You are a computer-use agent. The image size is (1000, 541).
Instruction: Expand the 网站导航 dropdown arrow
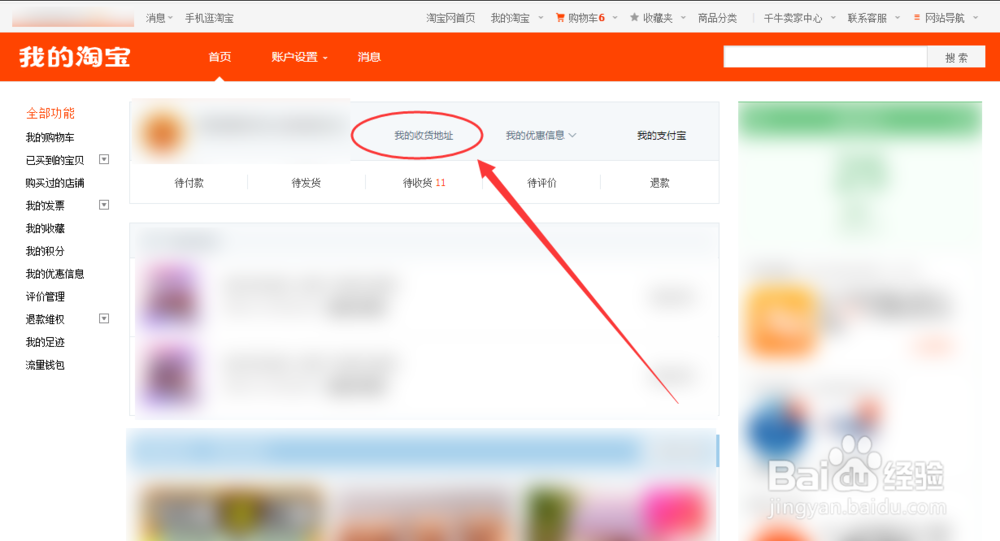coord(975,18)
